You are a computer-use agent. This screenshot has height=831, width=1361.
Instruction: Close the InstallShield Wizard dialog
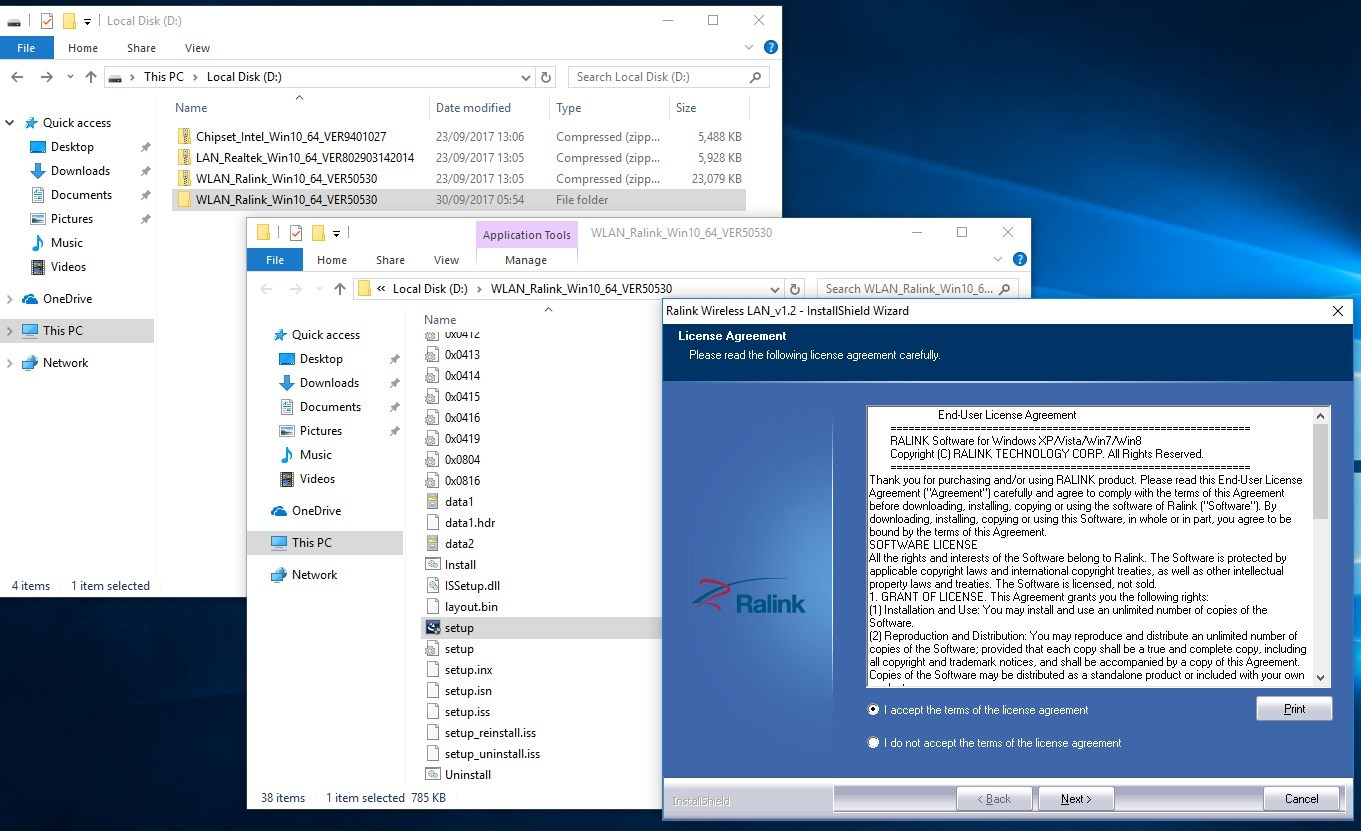coord(1337,311)
